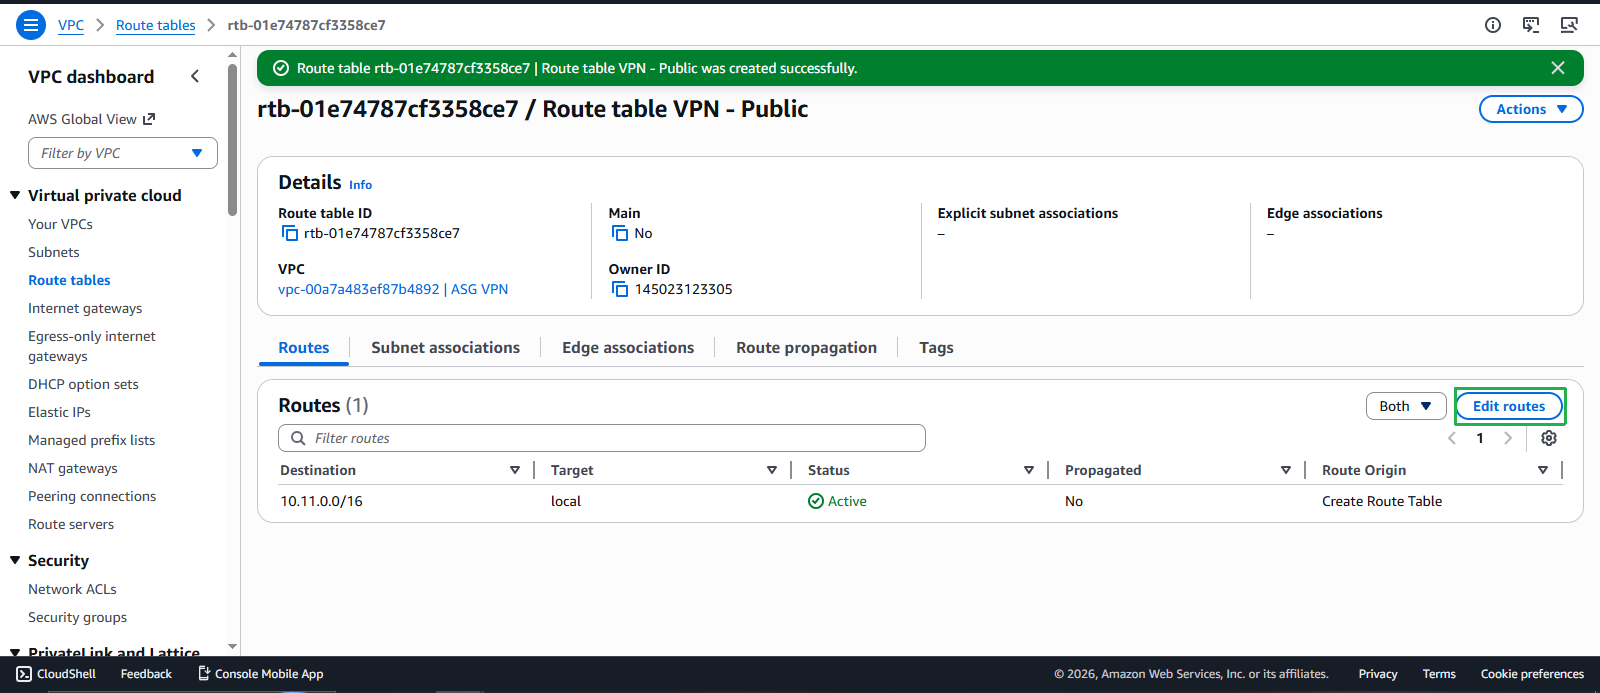Open the hamburger navigation menu
This screenshot has width=1600, height=693.
(x=31, y=25)
